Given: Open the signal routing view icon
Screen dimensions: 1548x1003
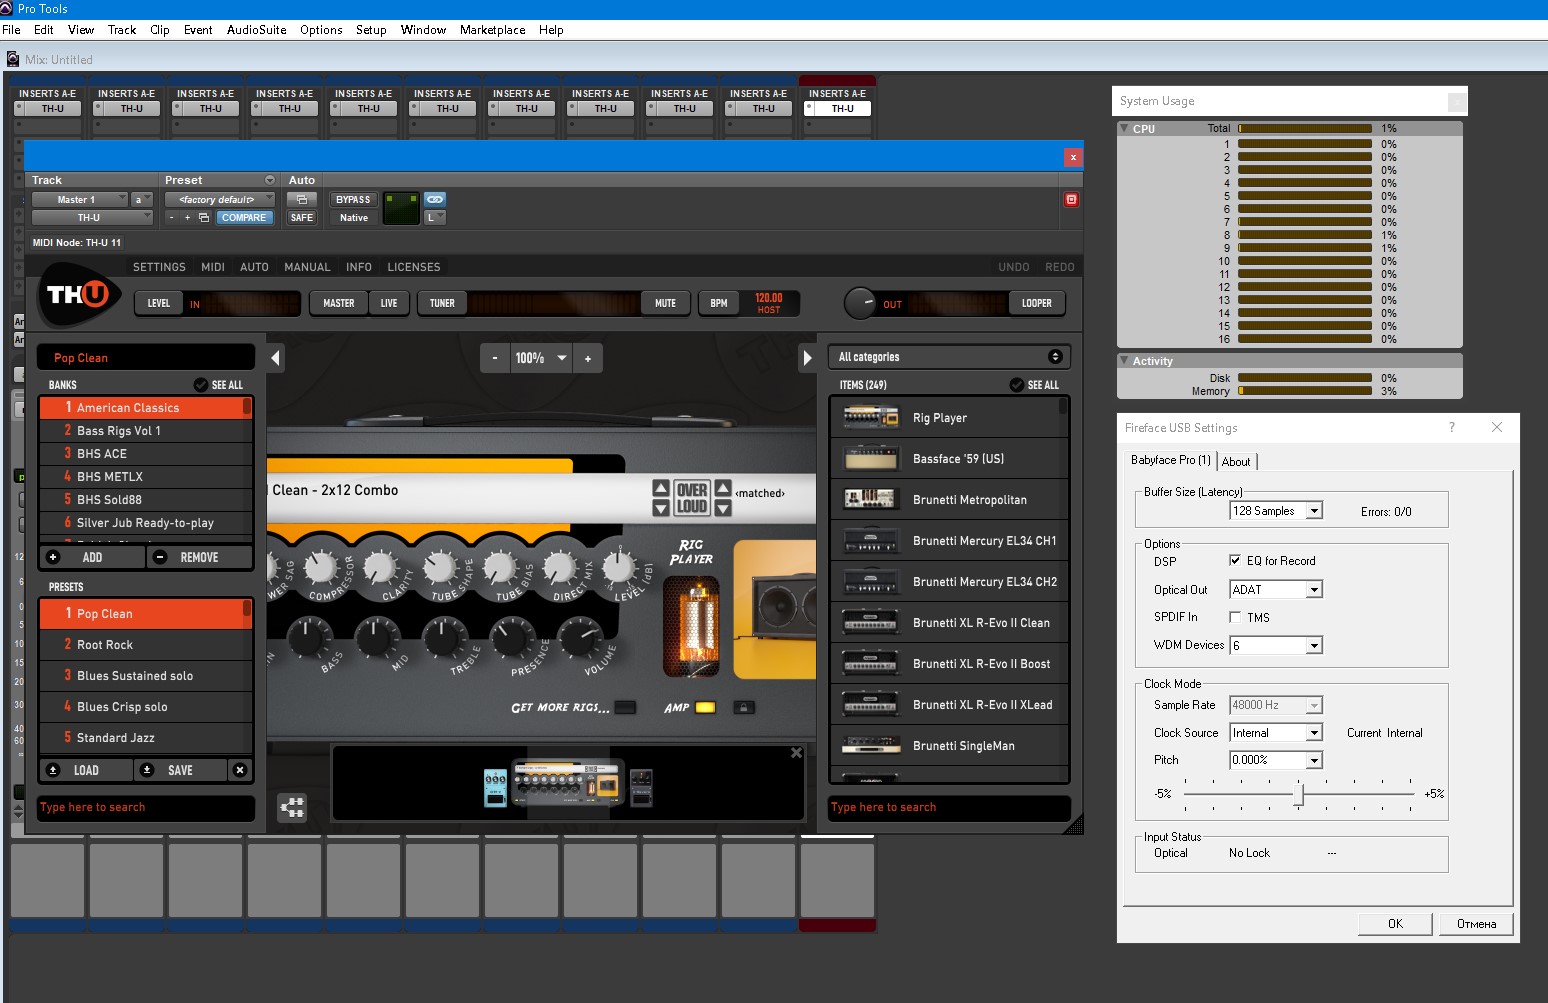Looking at the screenshot, I should click(x=292, y=807).
